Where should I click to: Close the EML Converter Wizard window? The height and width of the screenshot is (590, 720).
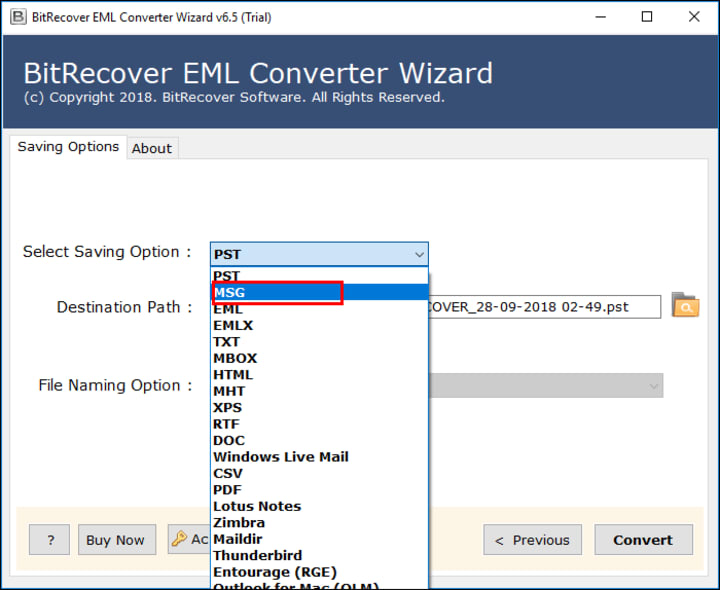point(694,17)
